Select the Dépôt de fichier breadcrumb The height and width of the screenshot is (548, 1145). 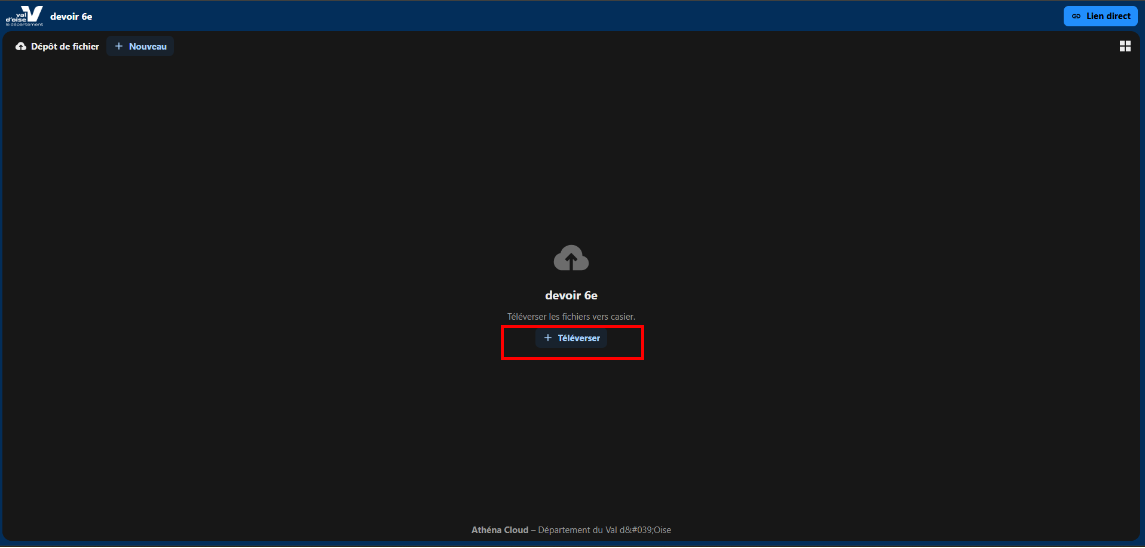click(58, 47)
